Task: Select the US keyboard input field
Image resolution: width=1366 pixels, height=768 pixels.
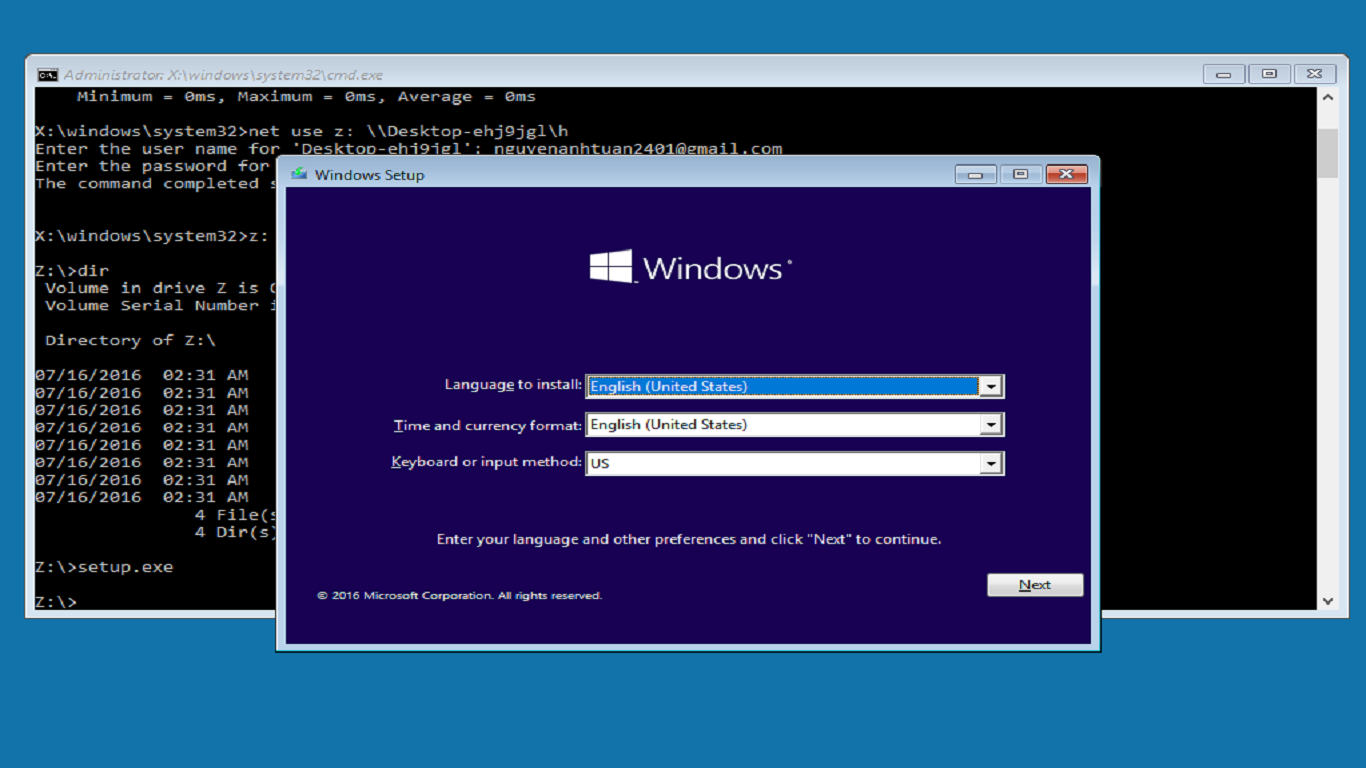Action: [x=780, y=462]
